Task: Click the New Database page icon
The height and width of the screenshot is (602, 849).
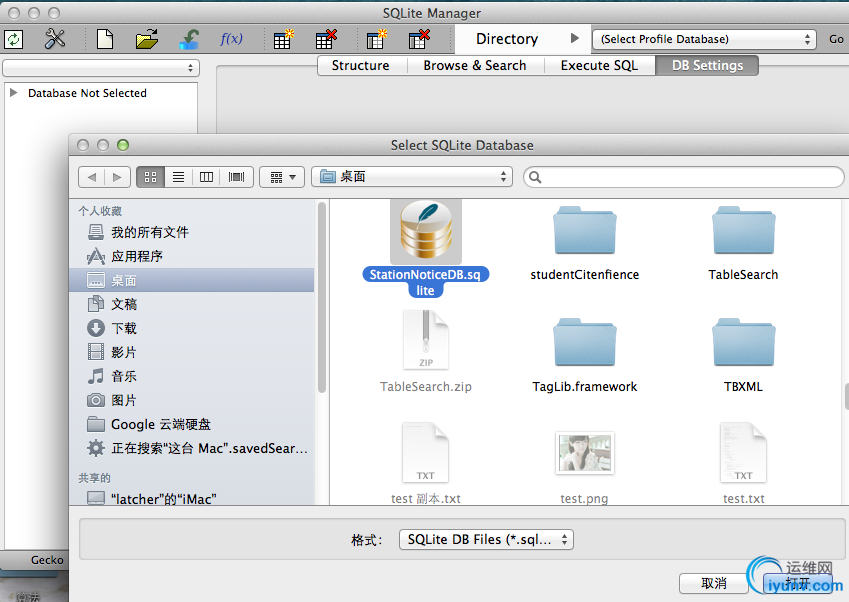Action: click(105, 39)
